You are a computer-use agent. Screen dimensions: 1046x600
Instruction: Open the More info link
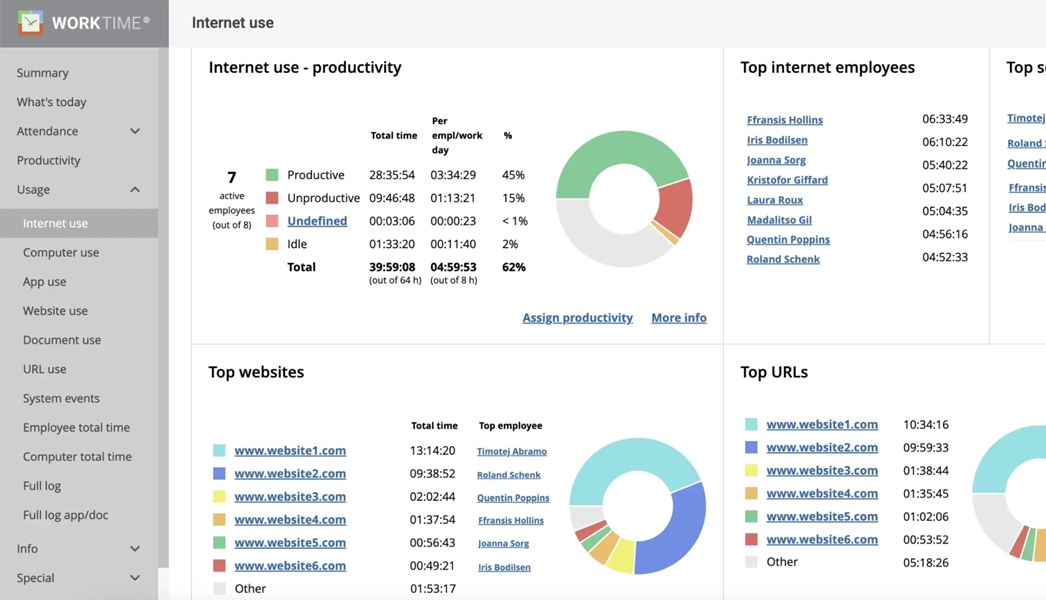tap(678, 317)
